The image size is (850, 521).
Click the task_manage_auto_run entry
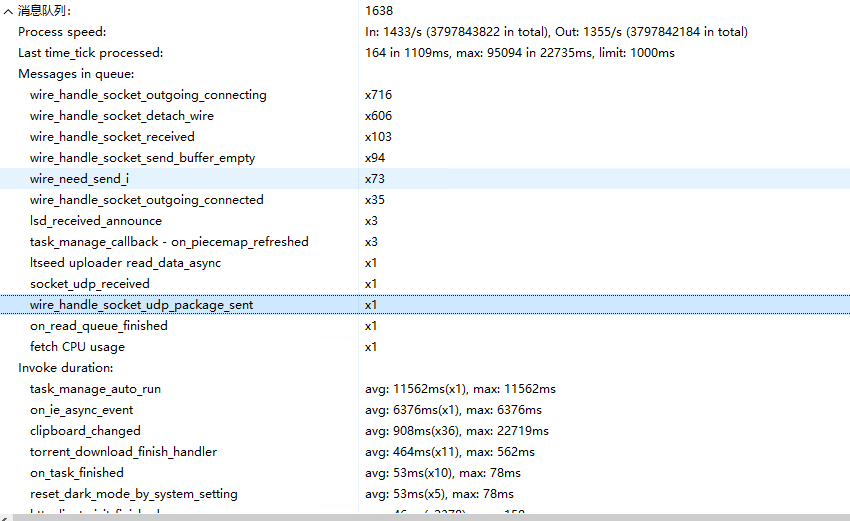point(95,389)
